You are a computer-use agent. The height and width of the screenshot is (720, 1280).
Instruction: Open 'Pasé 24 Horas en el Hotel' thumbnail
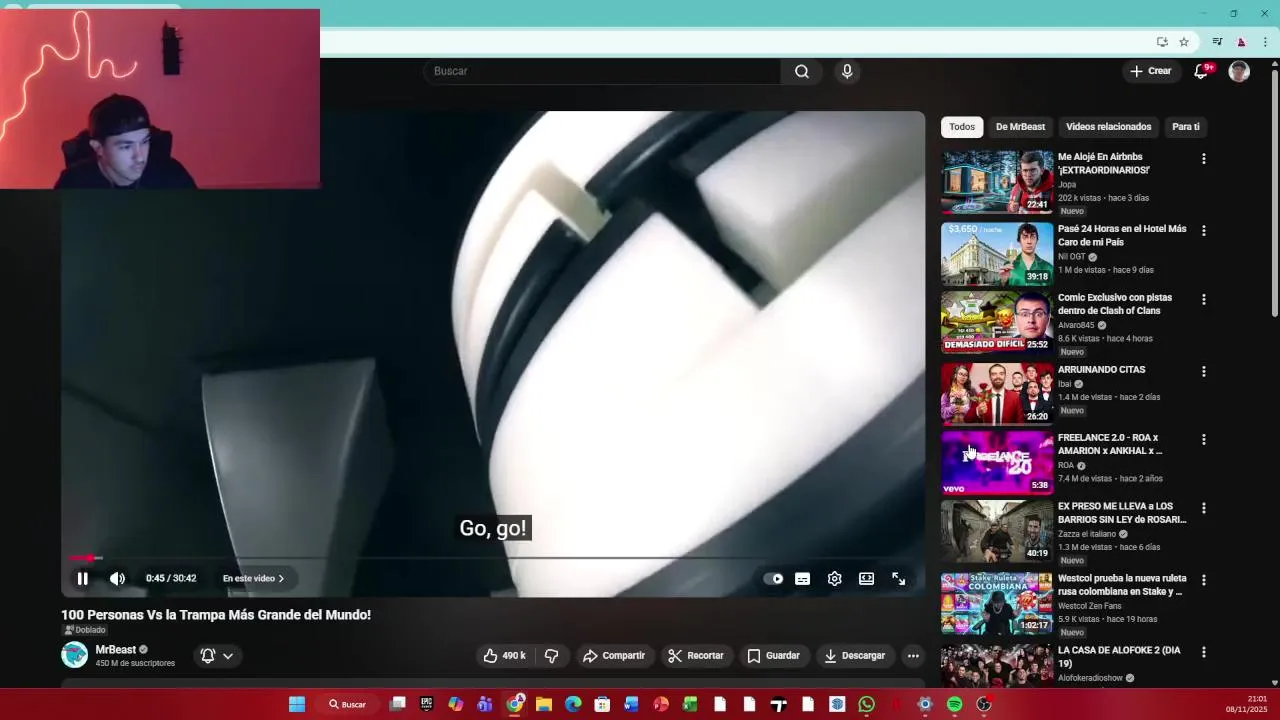[997, 254]
